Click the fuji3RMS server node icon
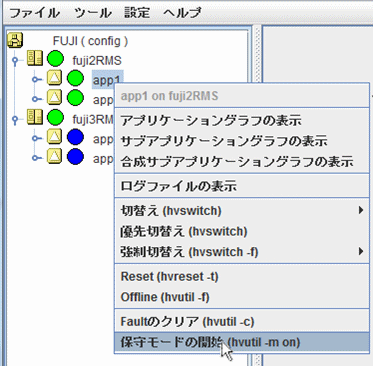Image resolution: width=373 pixels, height=366 pixels. click(x=35, y=117)
